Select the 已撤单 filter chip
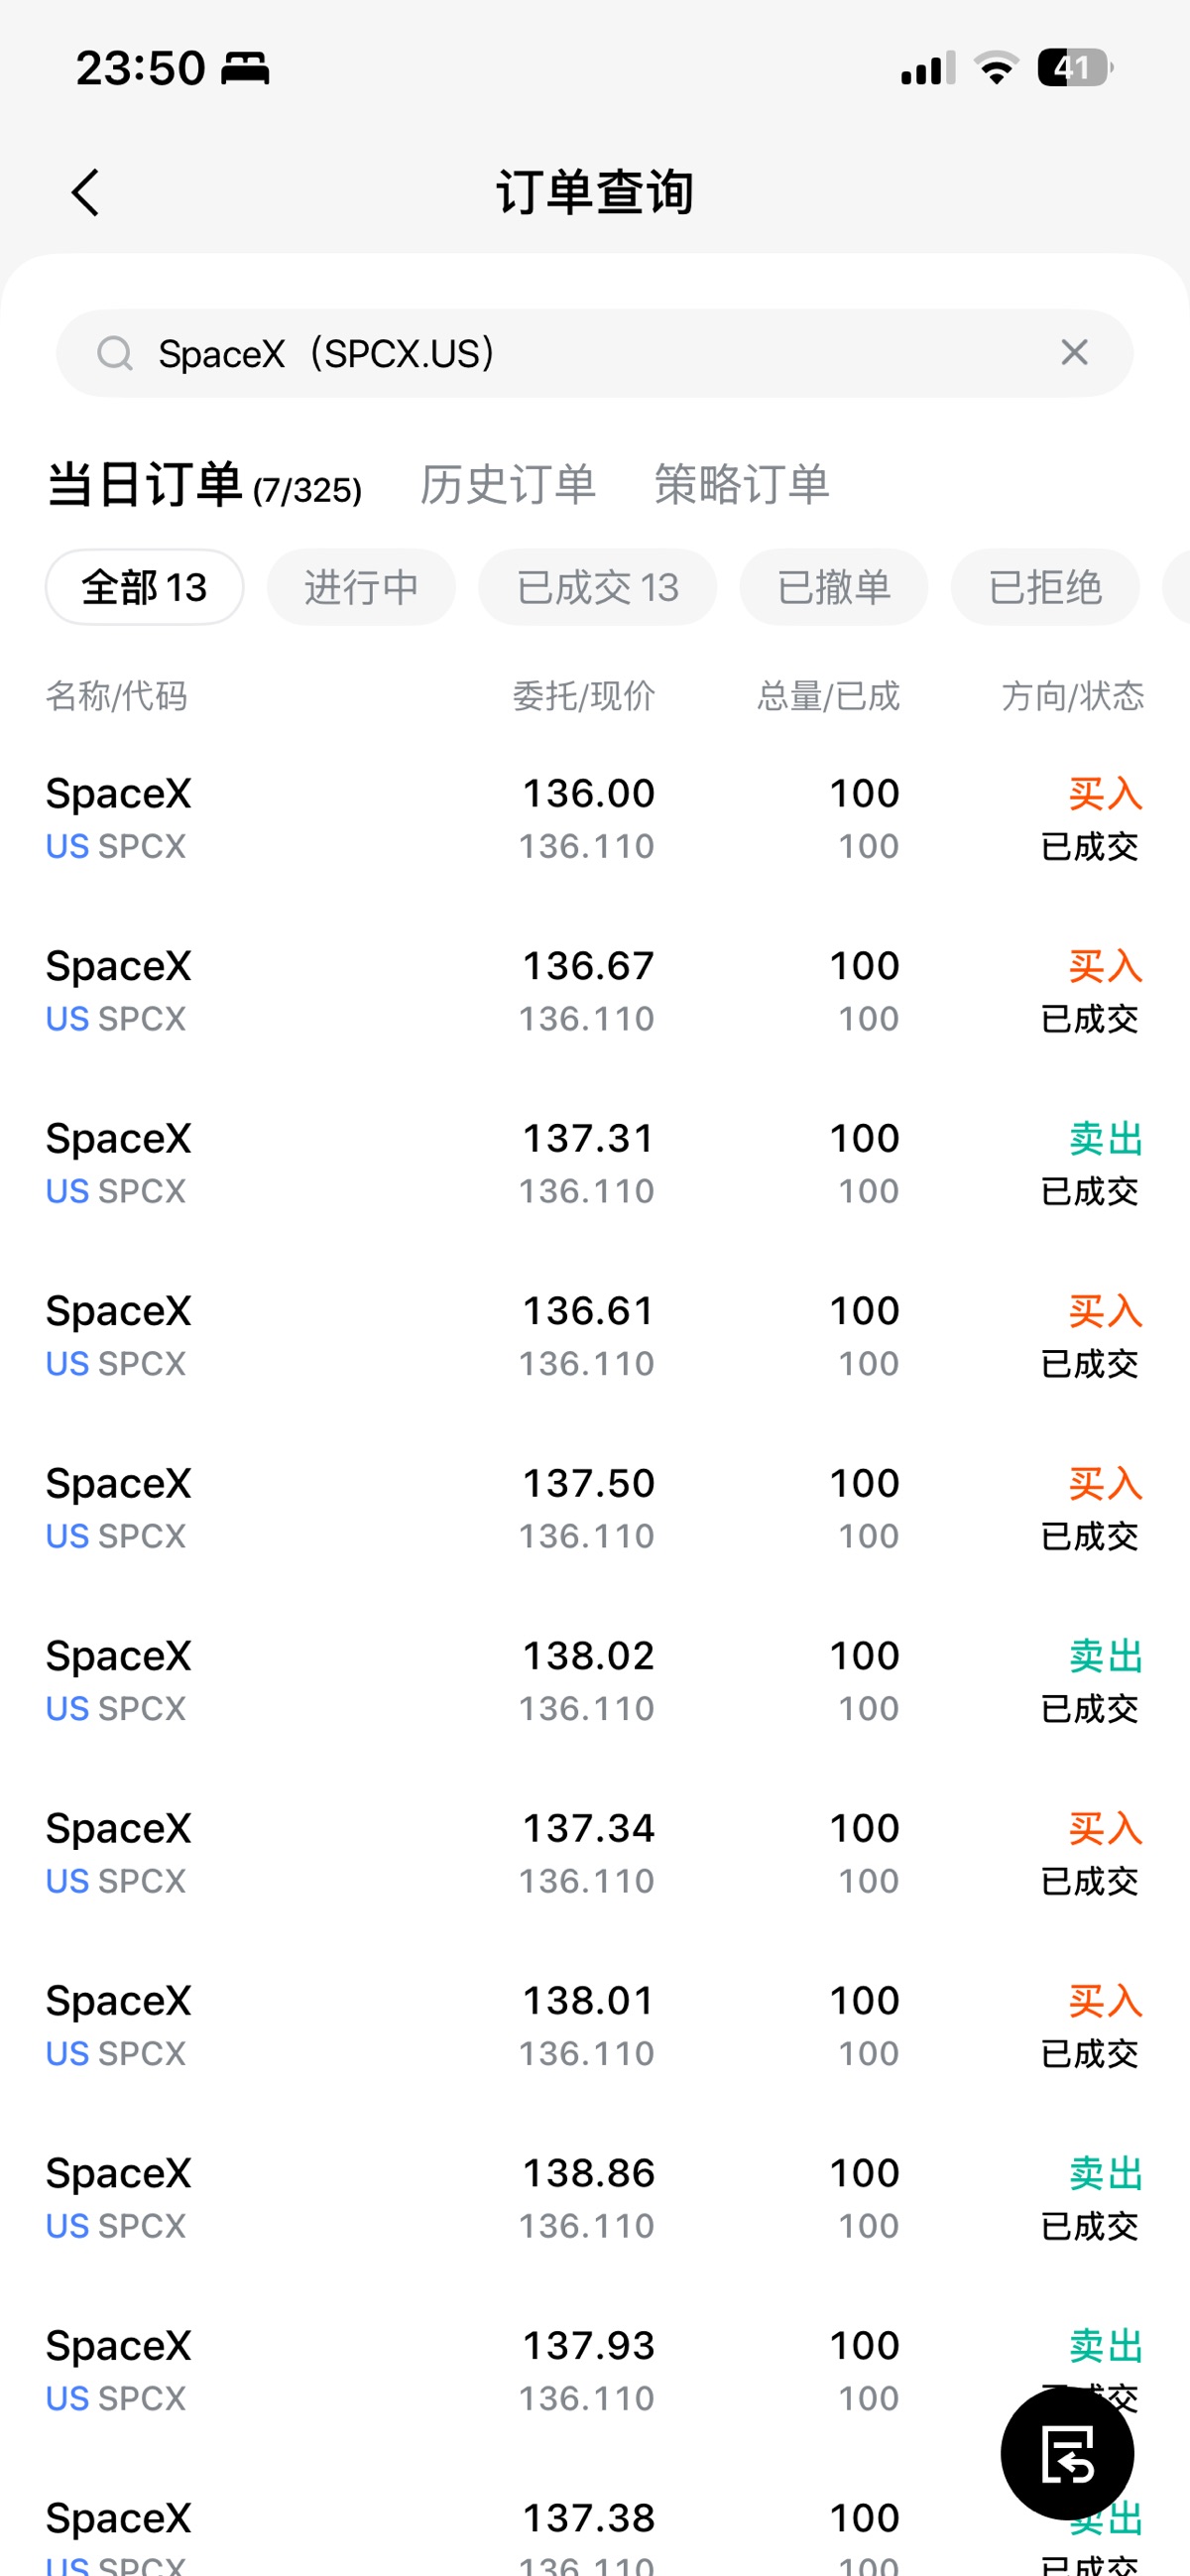 point(833,587)
